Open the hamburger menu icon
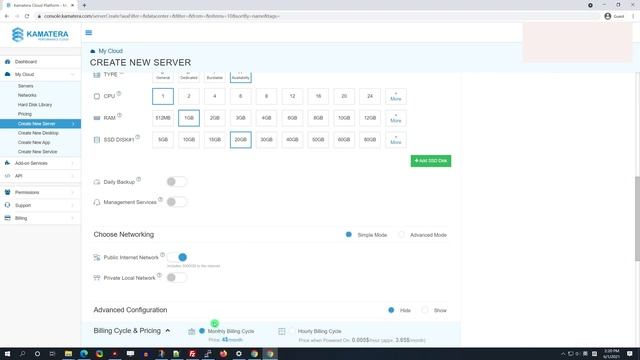 89,33
